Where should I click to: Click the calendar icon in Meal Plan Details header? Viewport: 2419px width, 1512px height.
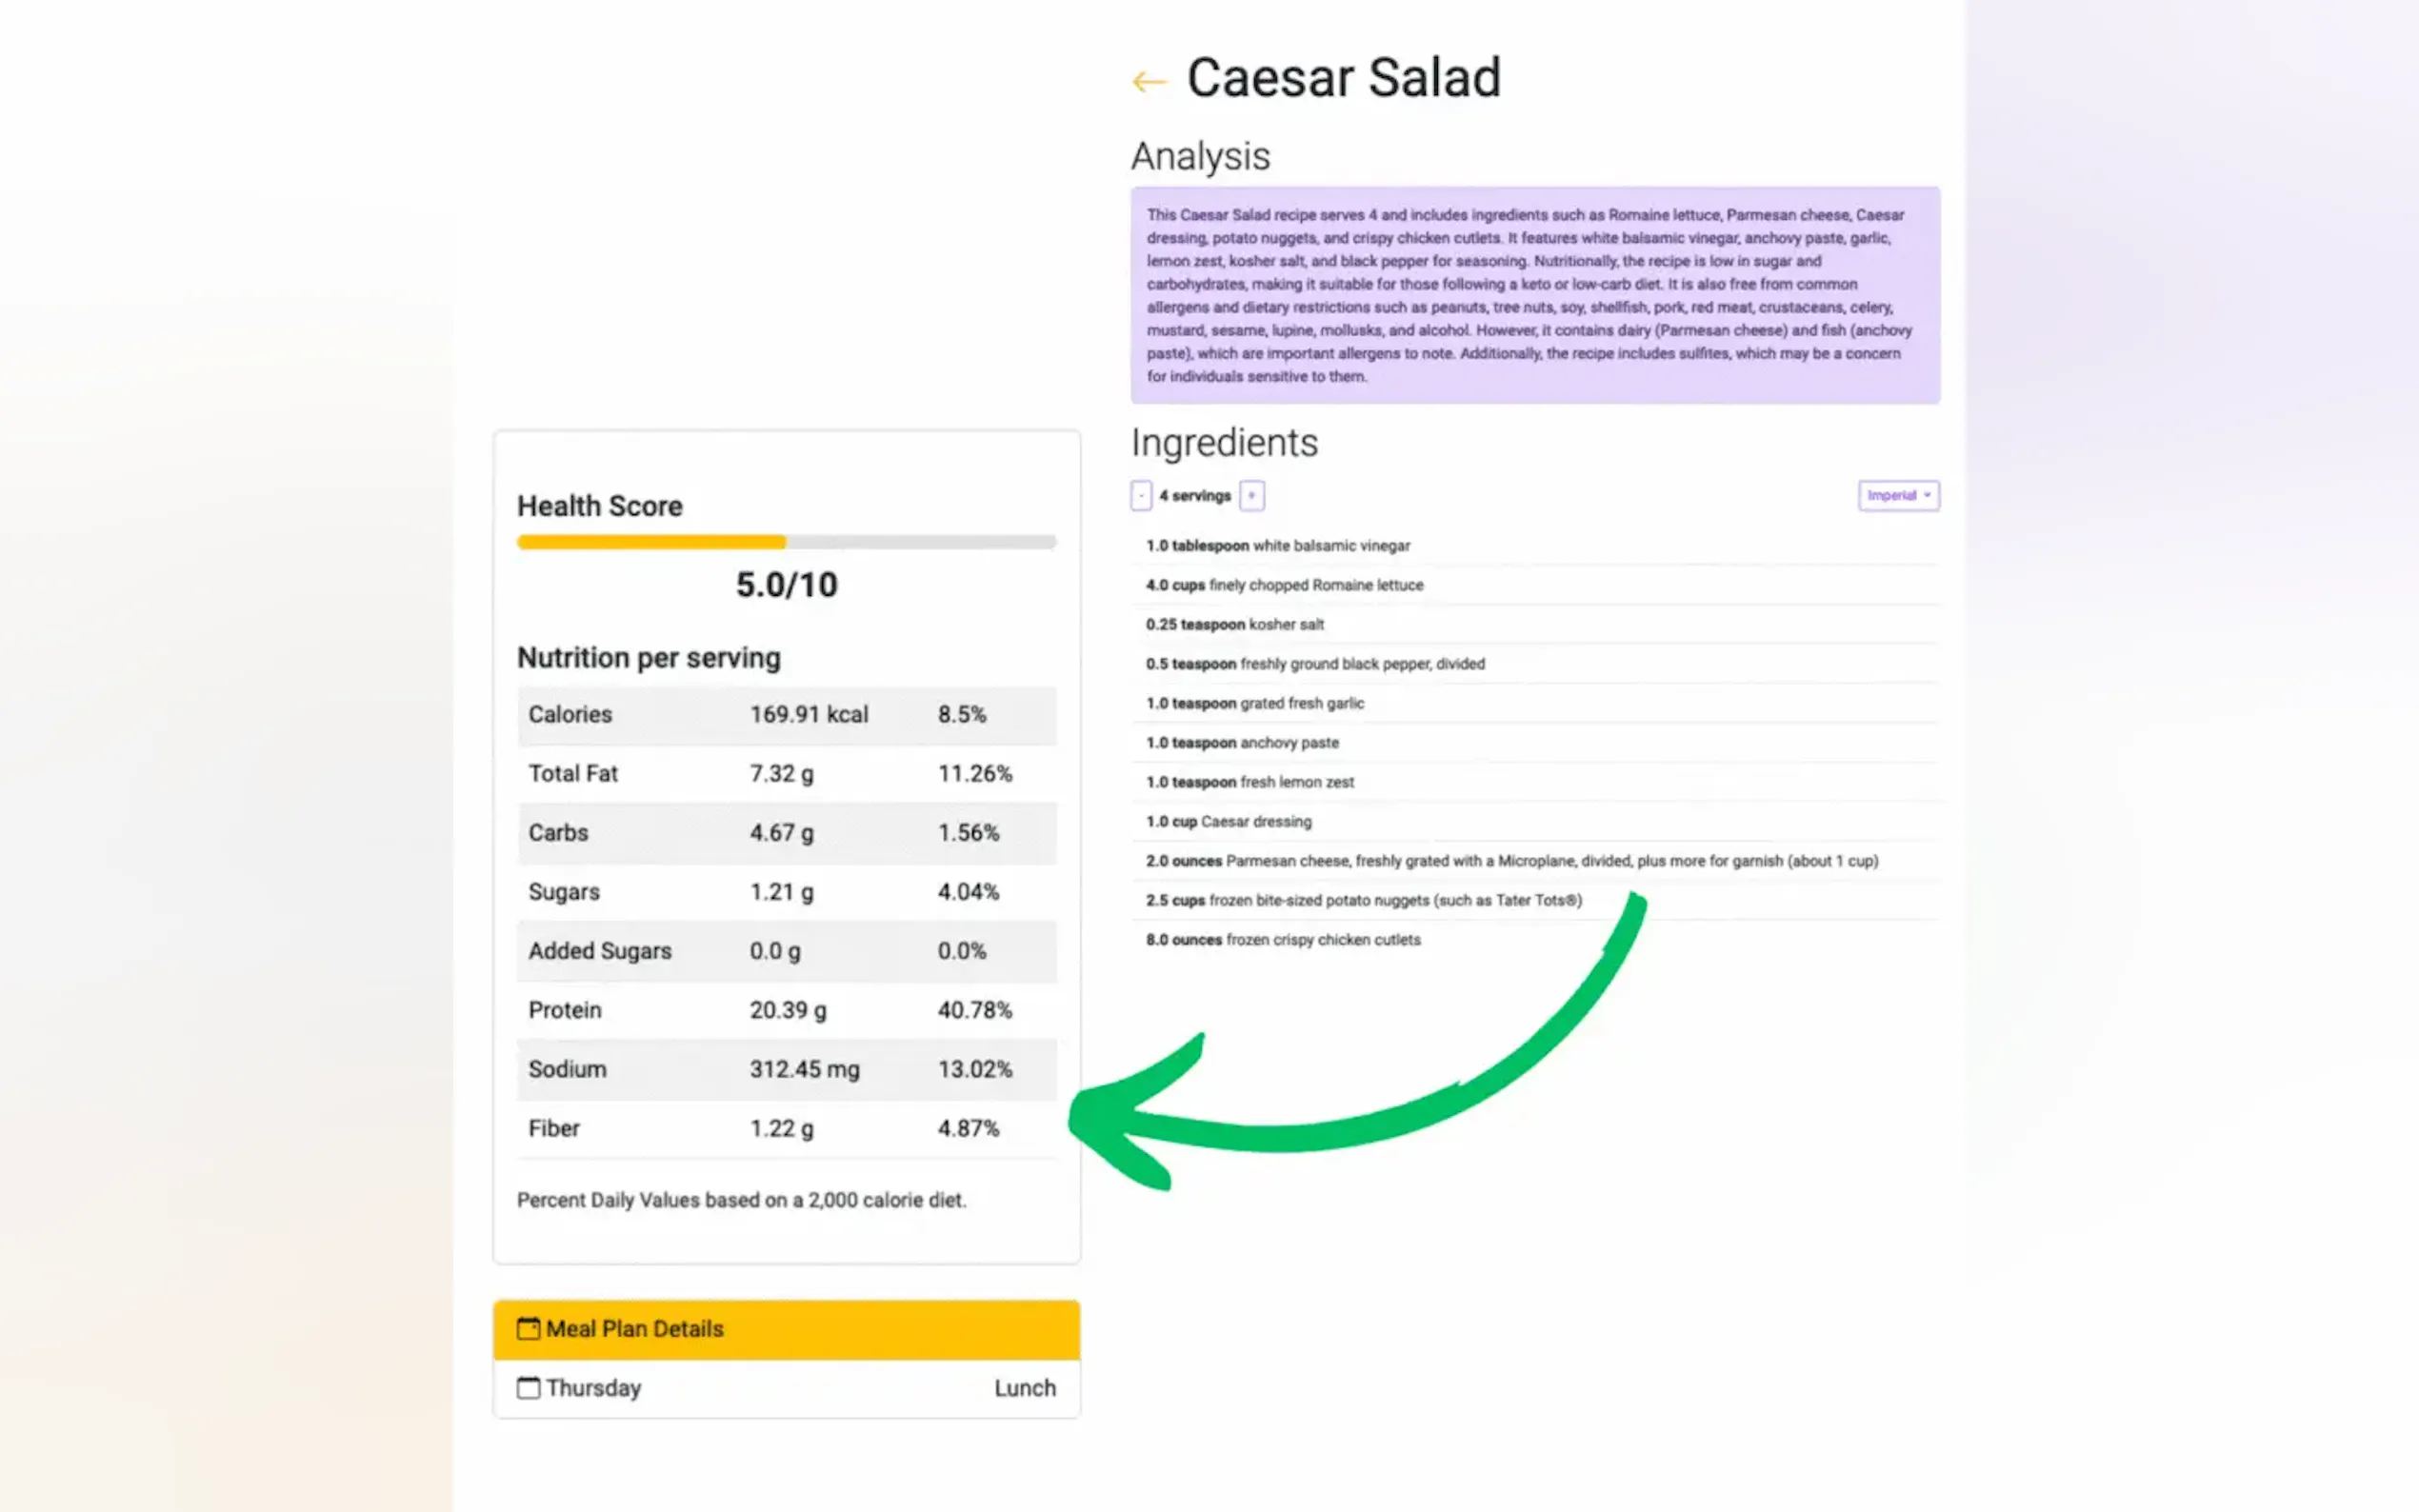(528, 1329)
